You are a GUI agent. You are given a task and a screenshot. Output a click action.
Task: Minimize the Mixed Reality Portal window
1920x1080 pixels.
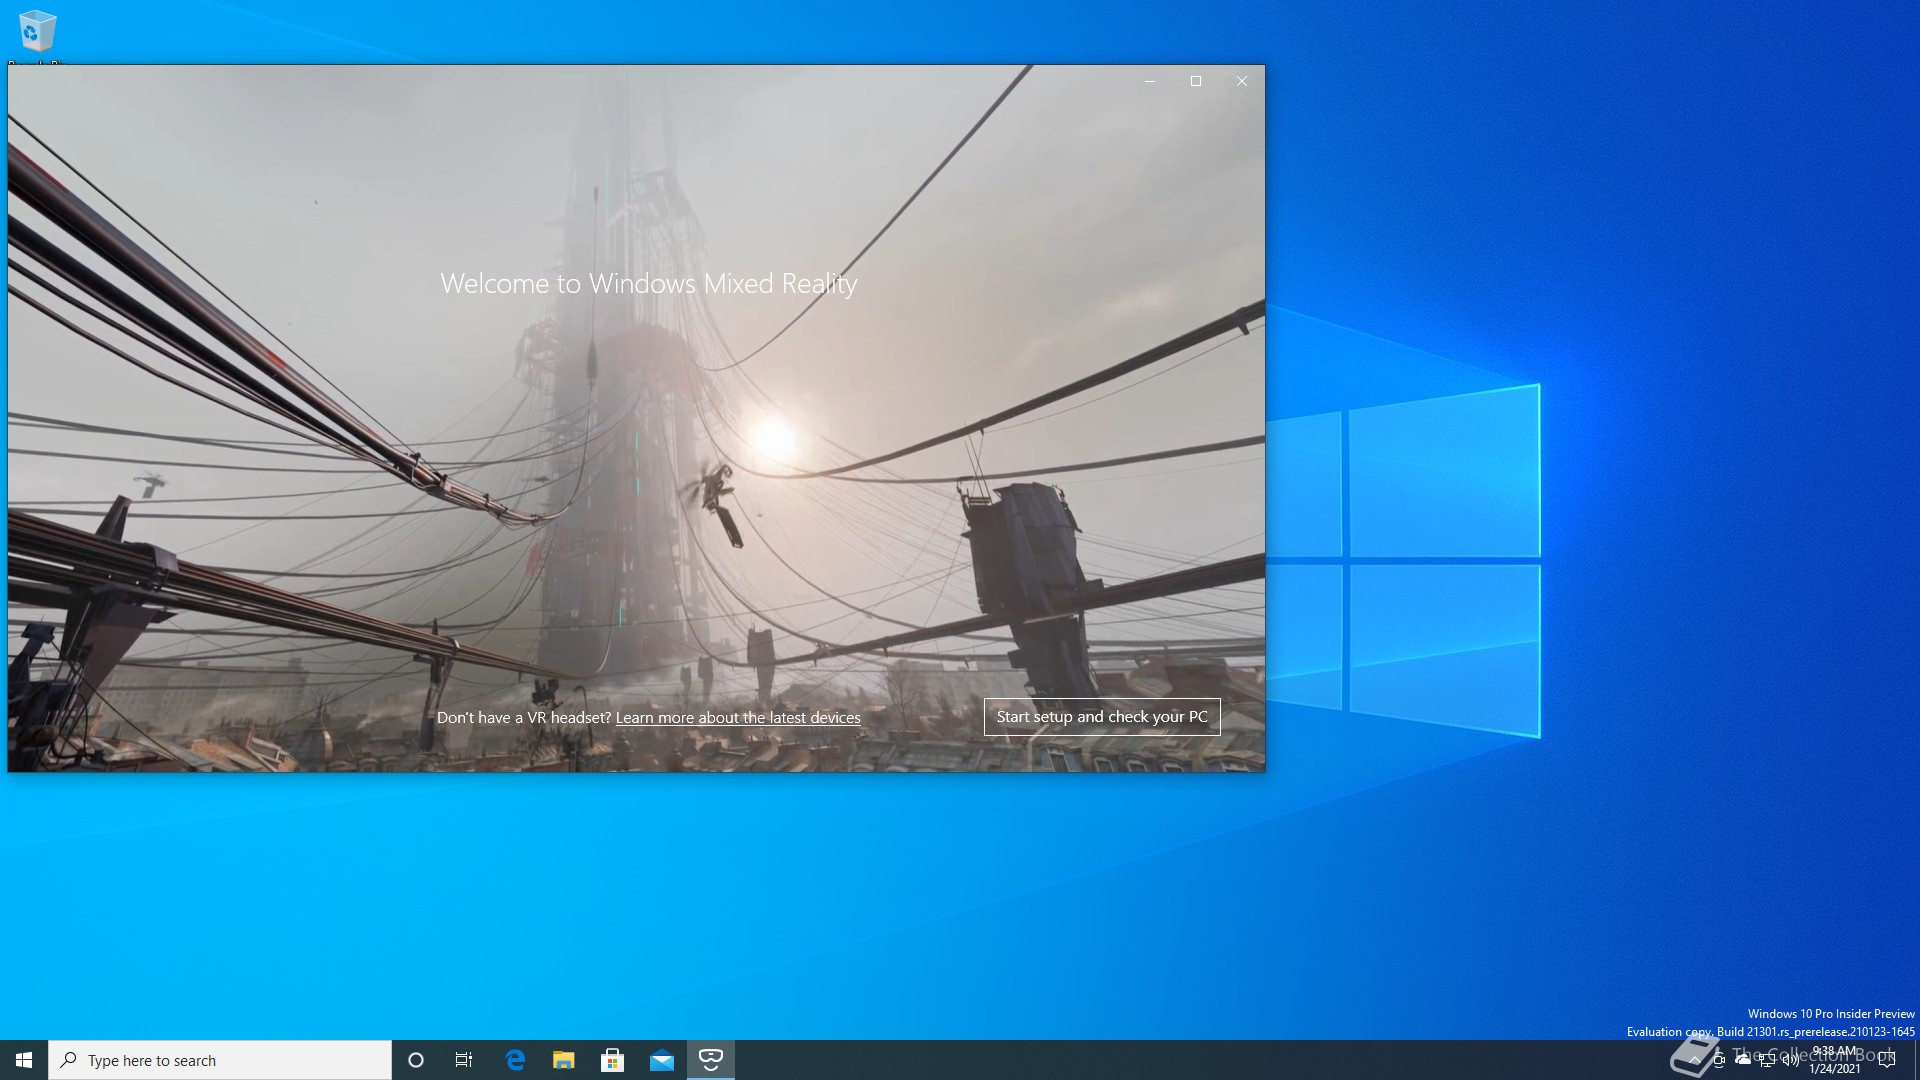click(x=1150, y=81)
